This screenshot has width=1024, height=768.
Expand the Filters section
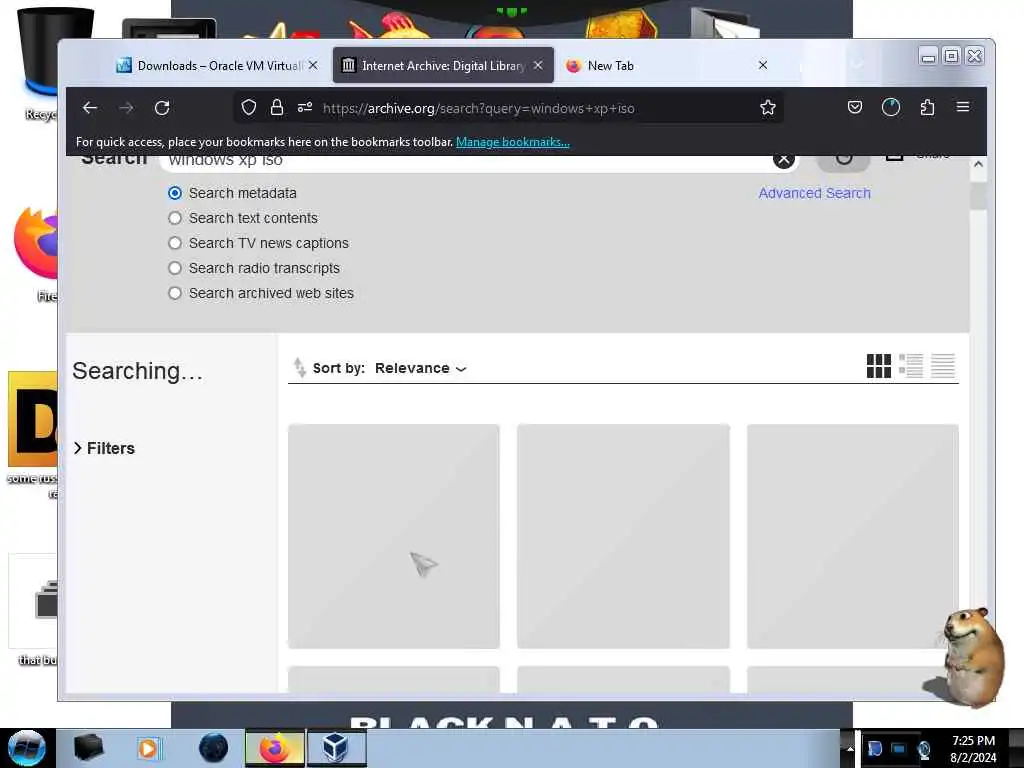click(x=104, y=448)
